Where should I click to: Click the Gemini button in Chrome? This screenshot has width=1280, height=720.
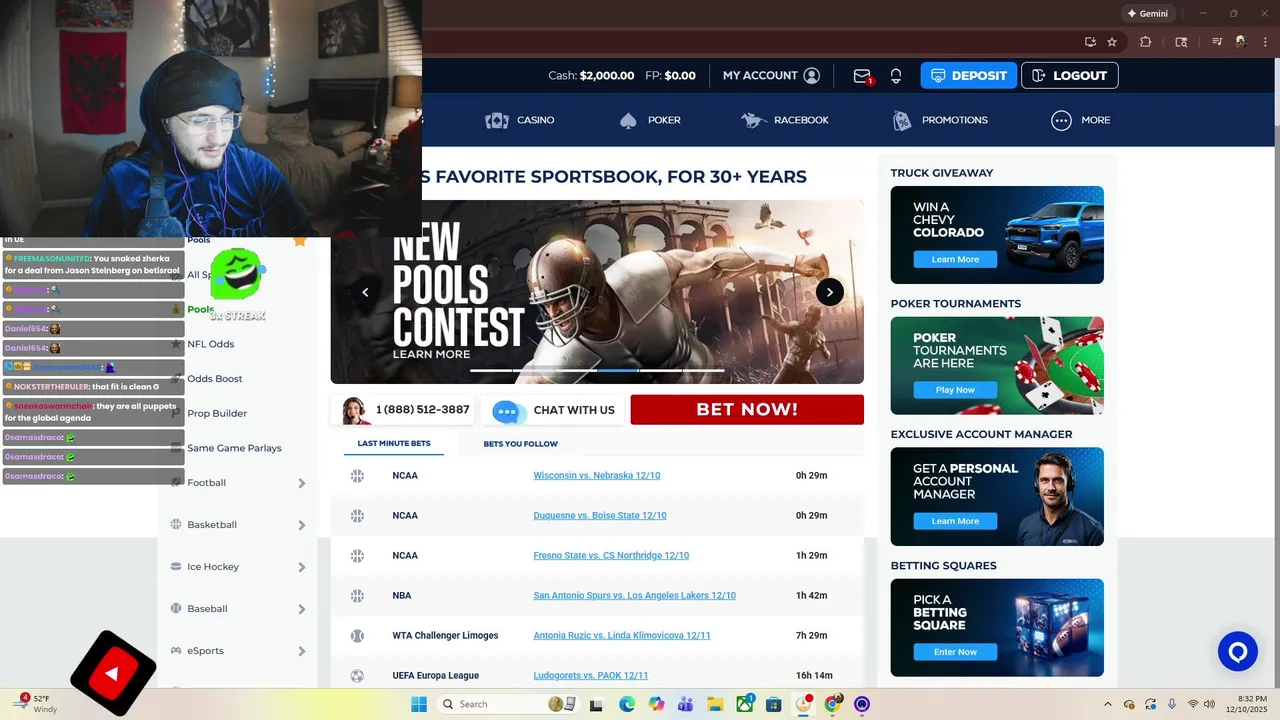(x=1147, y=13)
